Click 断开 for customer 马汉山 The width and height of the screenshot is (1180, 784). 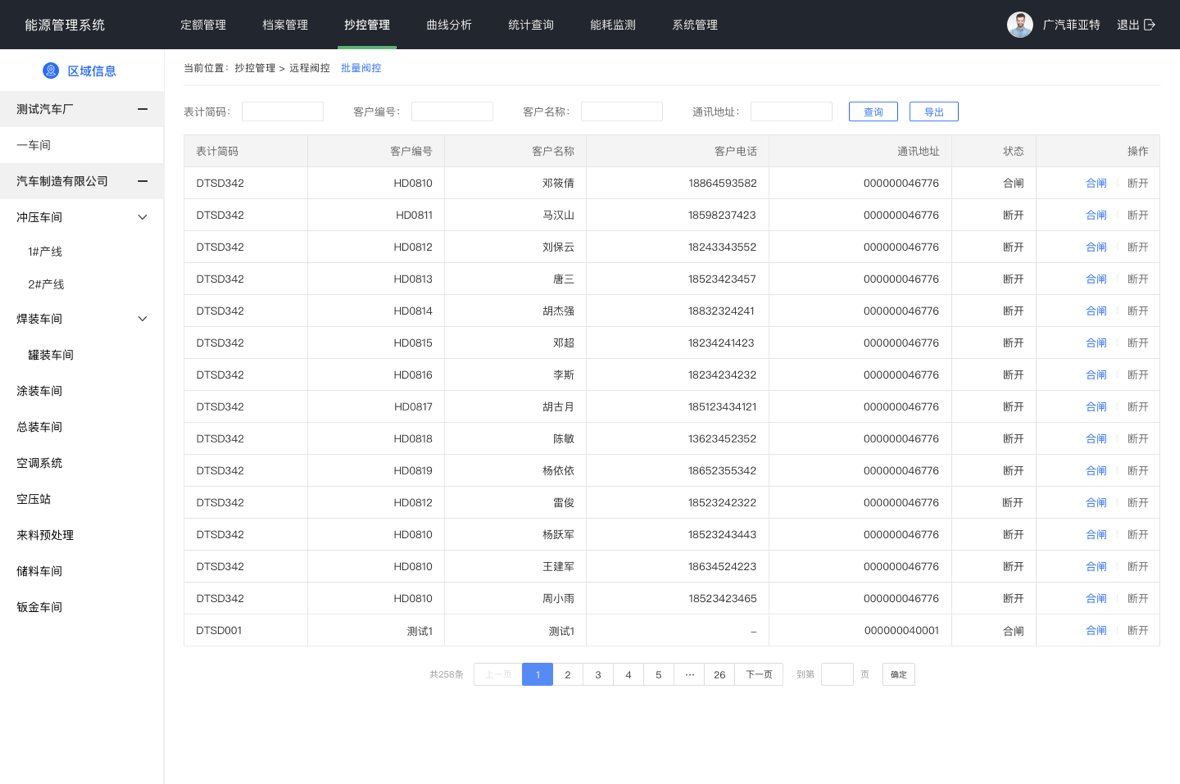[1138, 215]
